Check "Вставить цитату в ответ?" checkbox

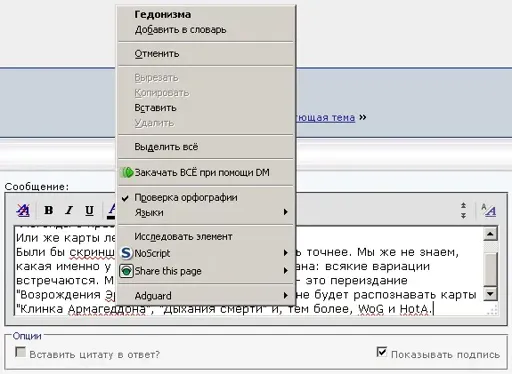pyautogui.click(x=20, y=352)
